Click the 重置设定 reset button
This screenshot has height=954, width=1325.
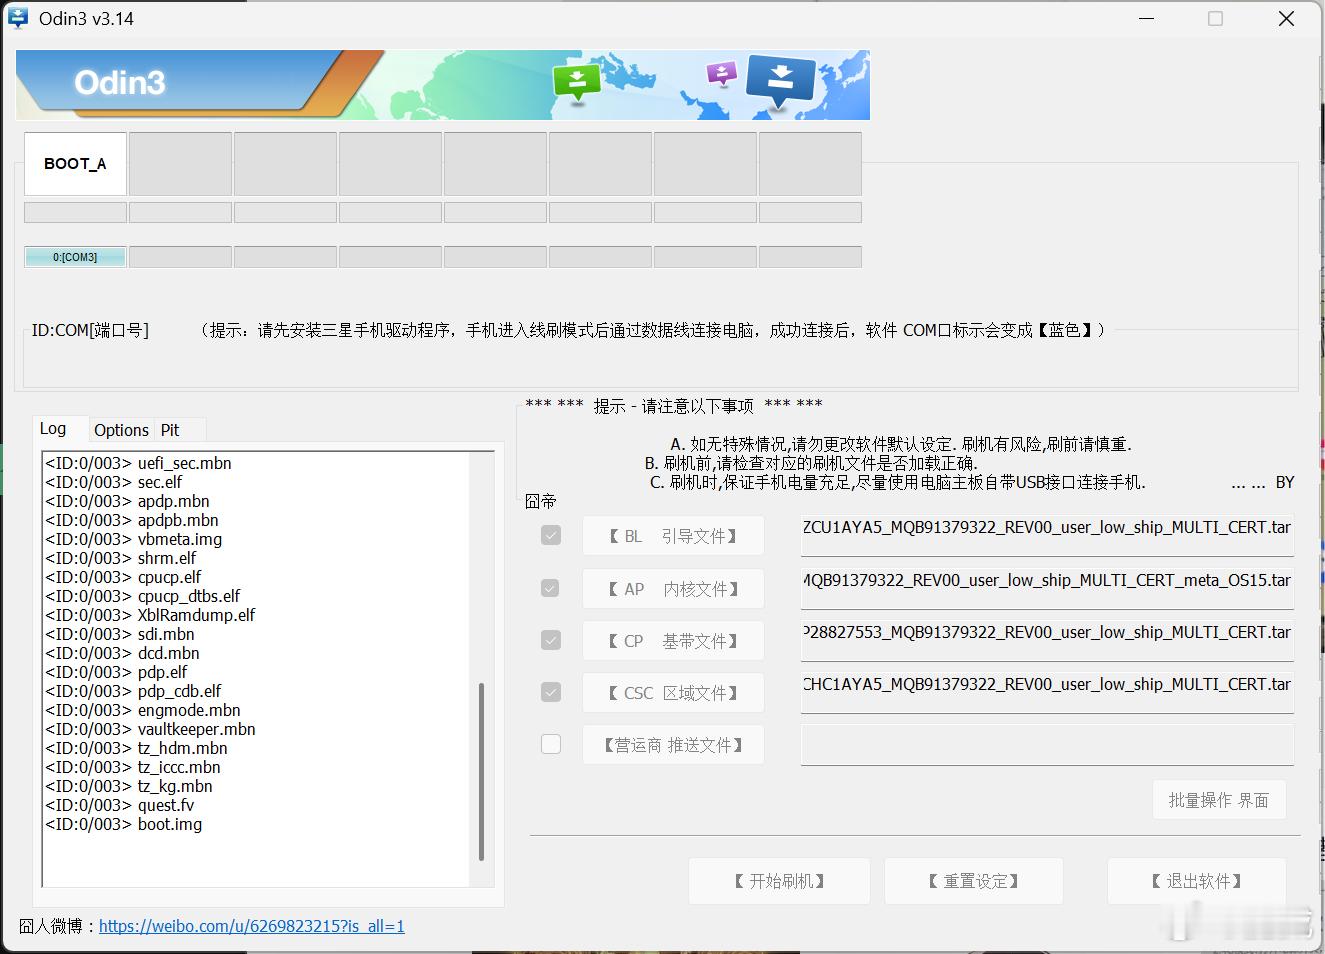tap(973, 881)
